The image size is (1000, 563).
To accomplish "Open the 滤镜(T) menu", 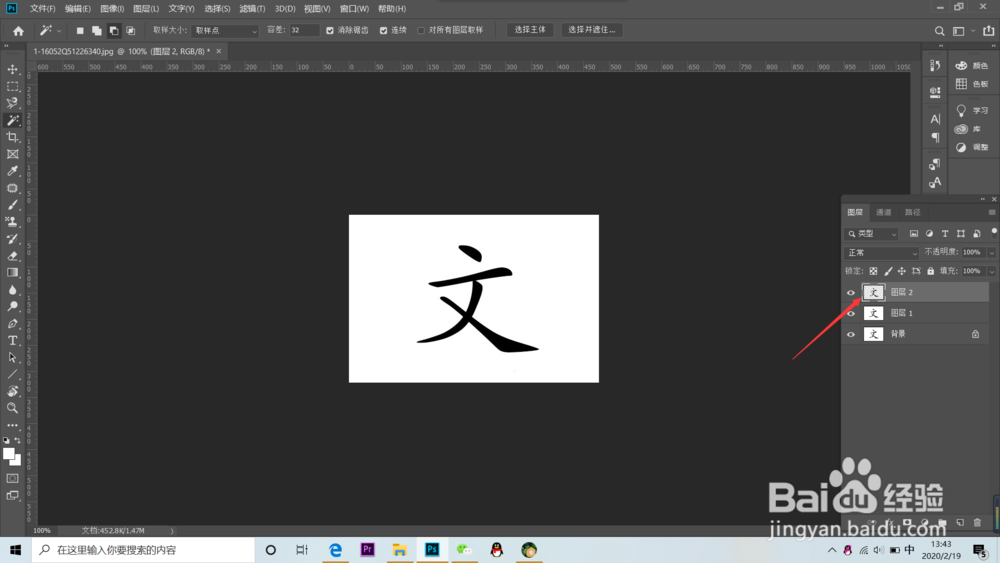I will 252,9.
